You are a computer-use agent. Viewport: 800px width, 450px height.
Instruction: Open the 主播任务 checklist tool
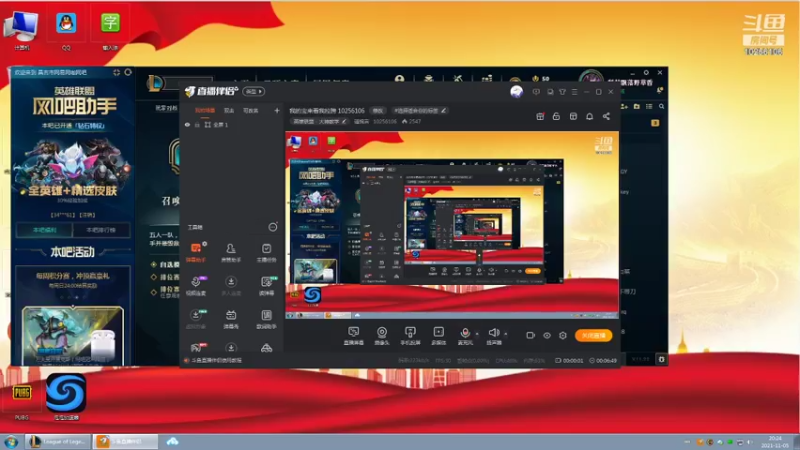(266, 252)
